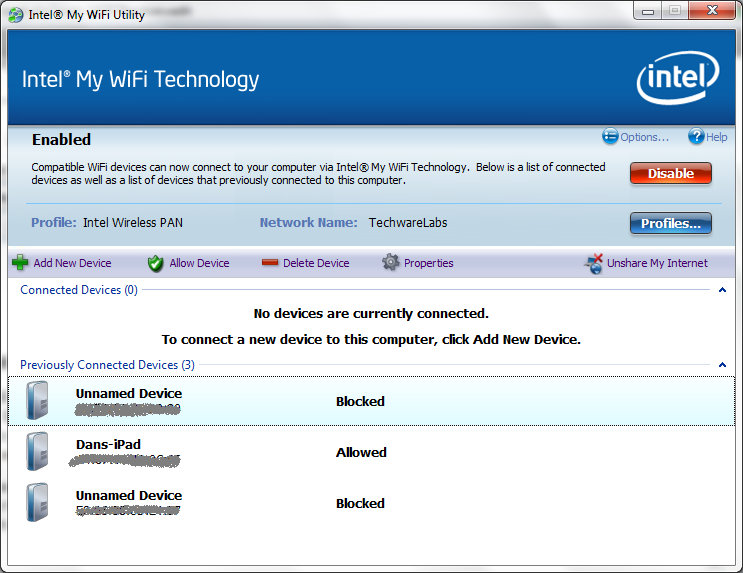The width and height of the screenshot is (743, 573).
Task: Click the Intel logo in the header
Action: click(678, 78)
